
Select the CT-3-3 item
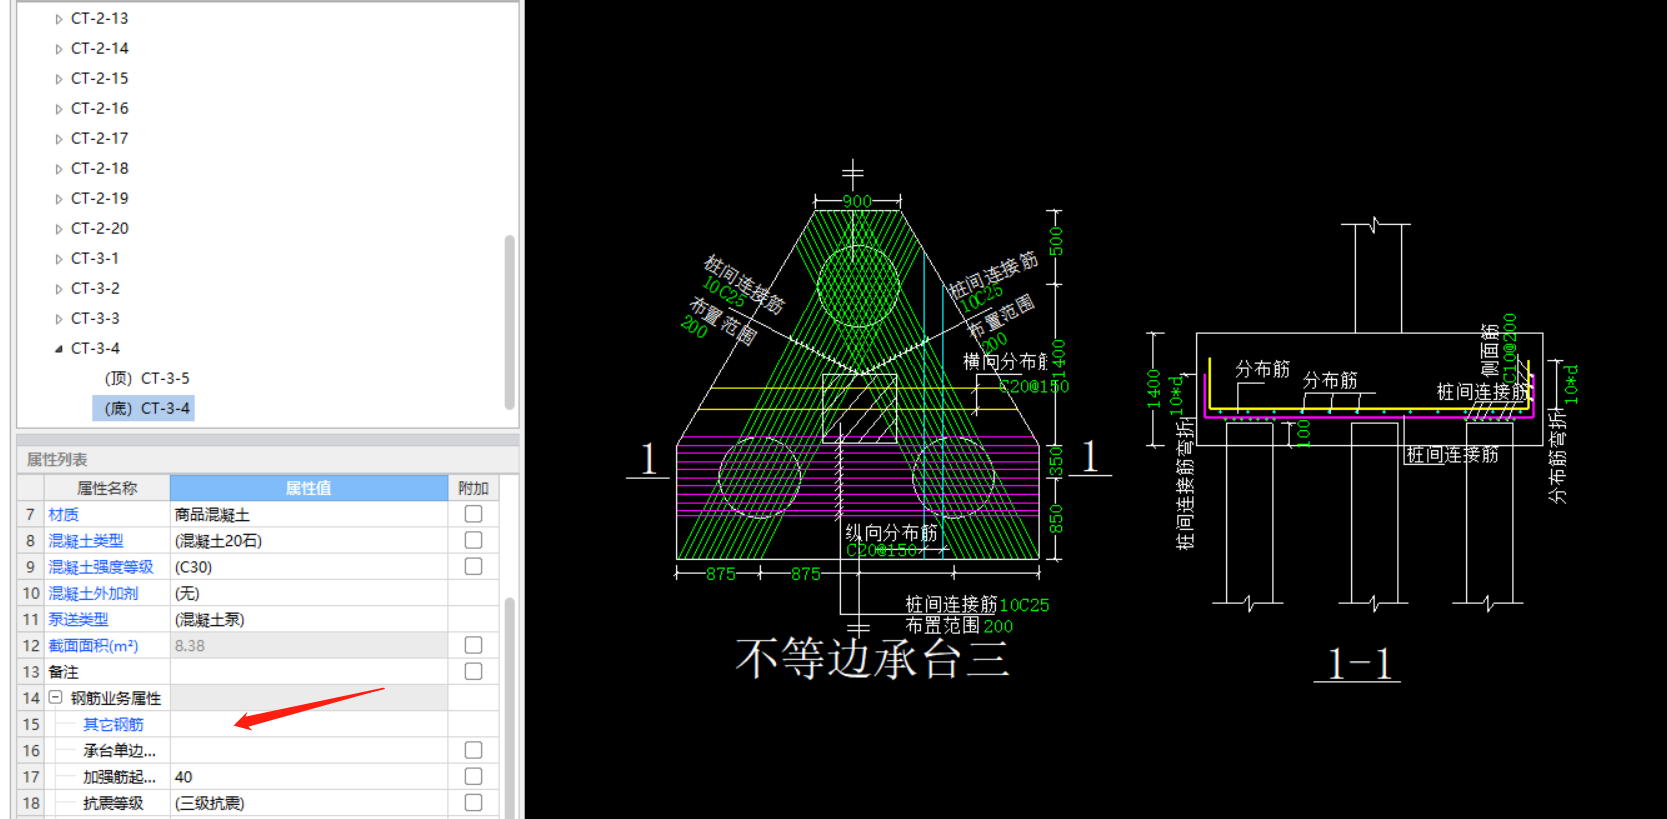[95, 318]
